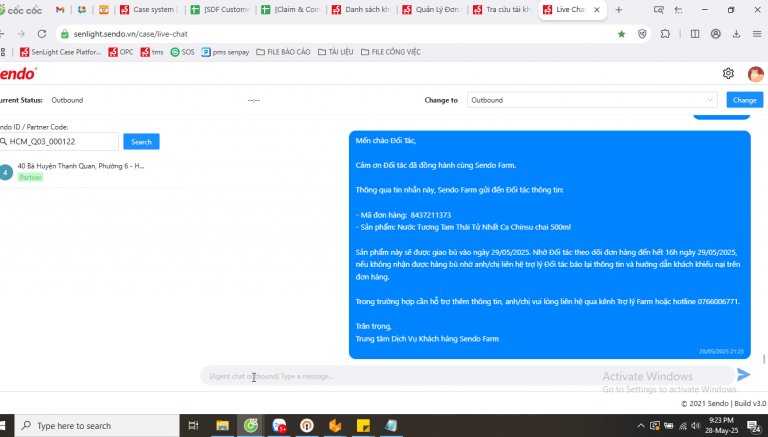Open the pms senpay bookmark
This screenshot has height=437, width=768.
226,52
